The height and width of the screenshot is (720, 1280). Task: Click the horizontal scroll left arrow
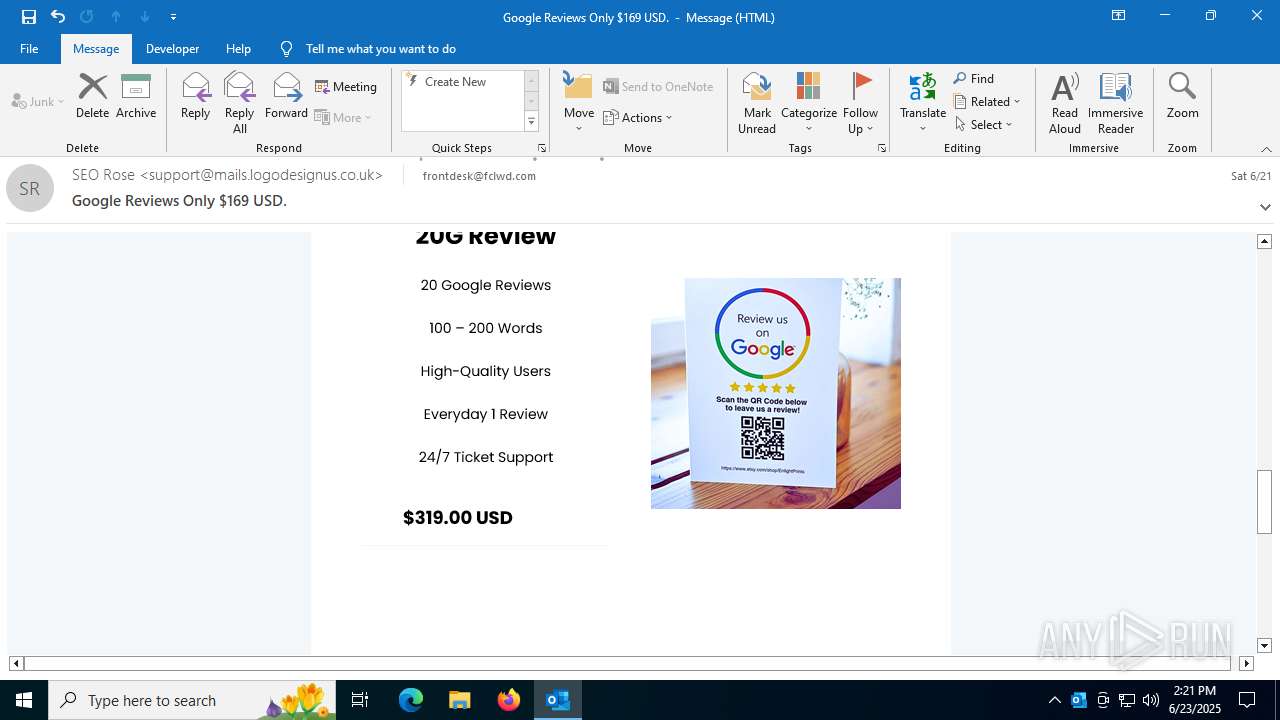16,663
